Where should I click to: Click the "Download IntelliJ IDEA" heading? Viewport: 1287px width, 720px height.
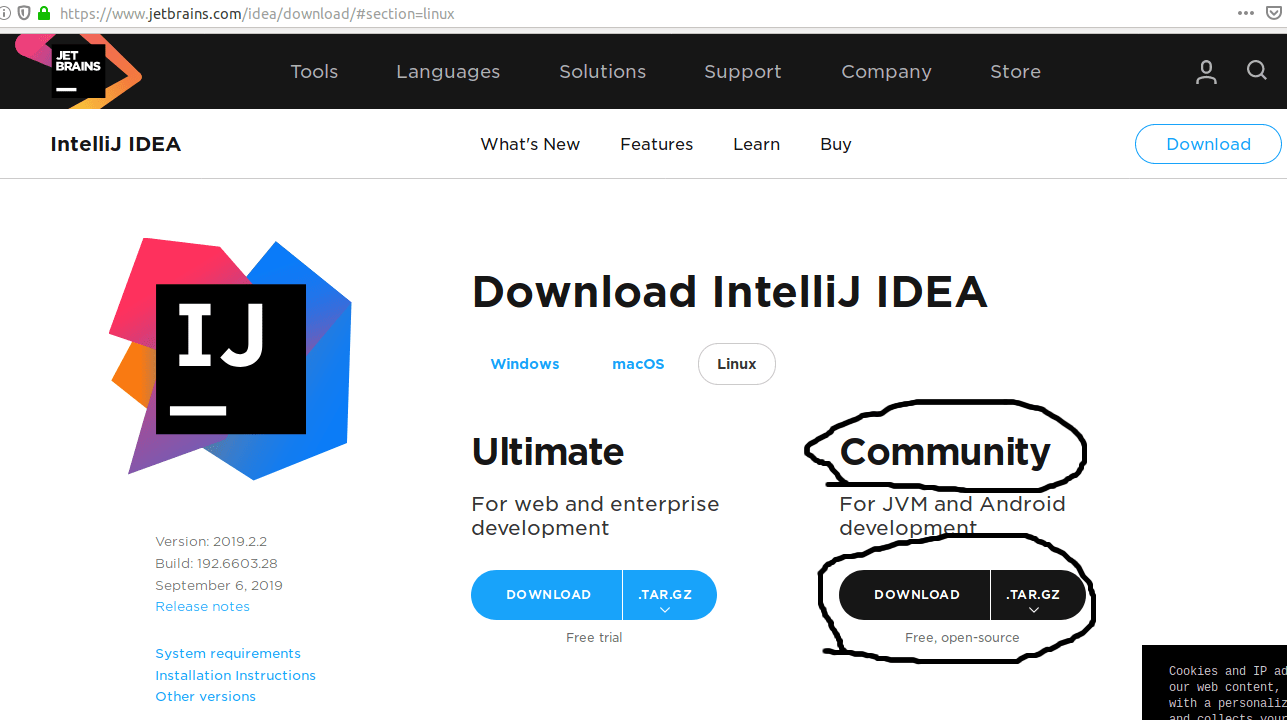[x=729, y=292]
